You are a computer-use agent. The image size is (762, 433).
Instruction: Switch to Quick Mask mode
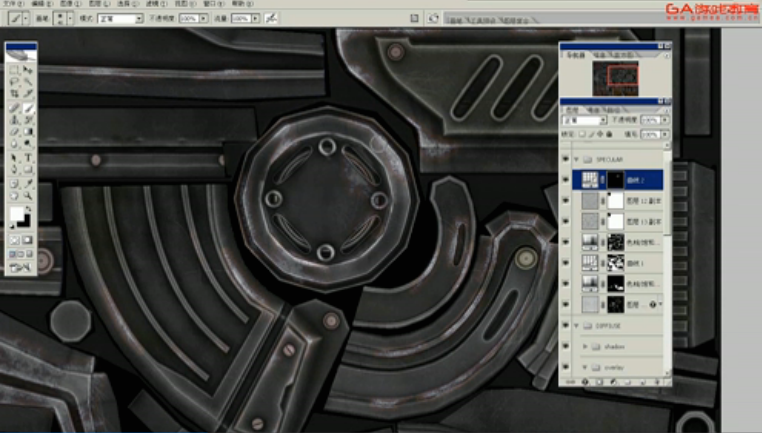pos(27,240)
